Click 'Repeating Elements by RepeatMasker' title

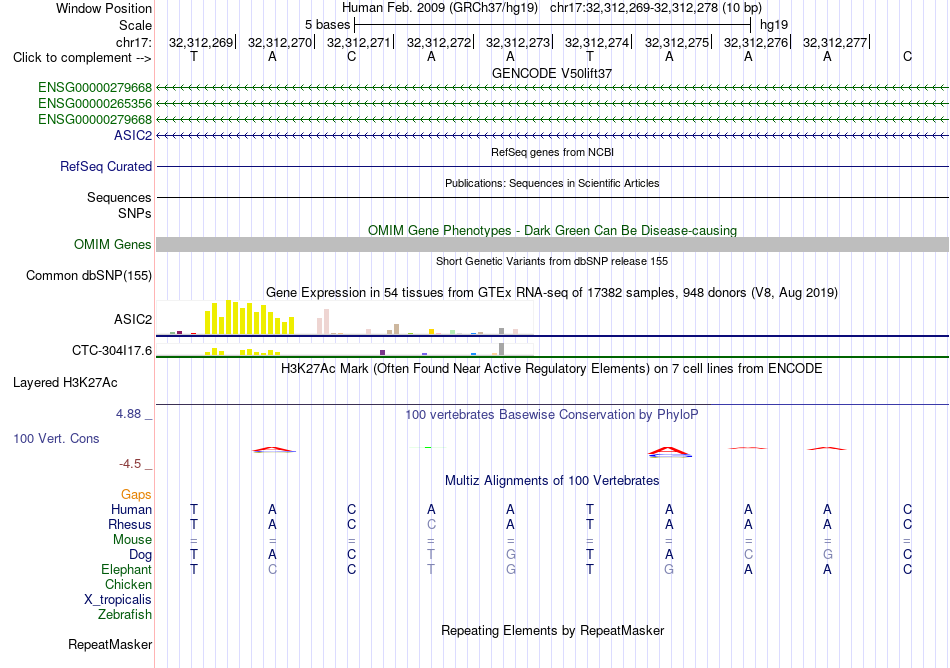pyautogui.click(x=553, y=630)
